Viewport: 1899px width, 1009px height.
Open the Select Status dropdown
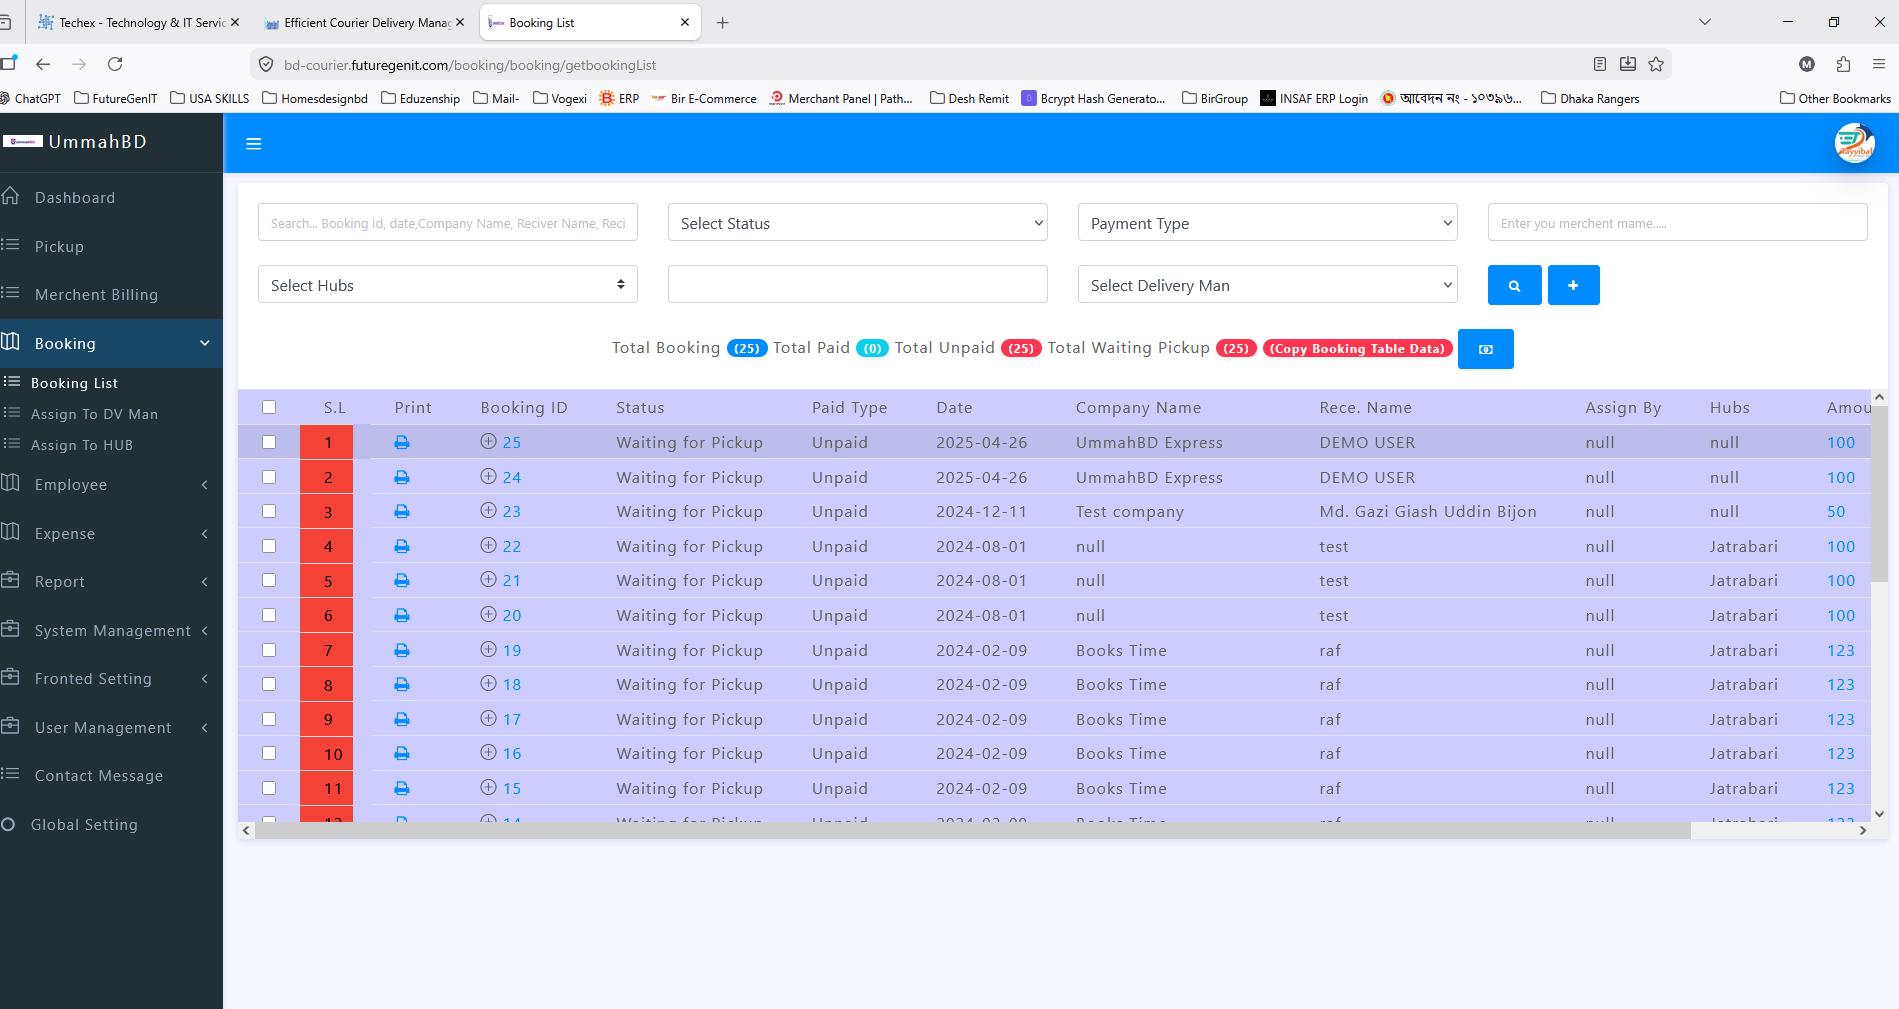[857, 223]
